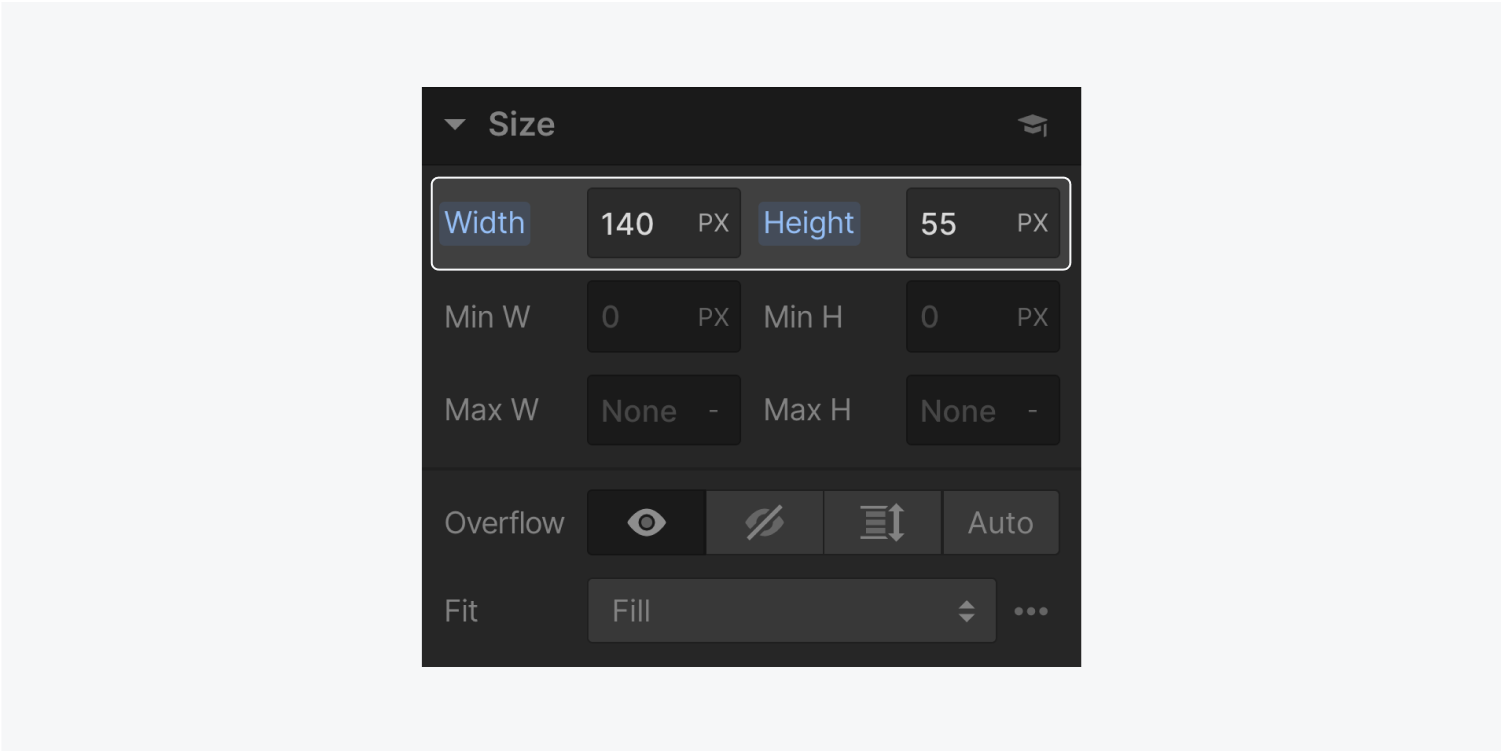The height and width of the screenshot is (751, 1501).
Task: Click the Fit dropdown stepper arrows
Action: [x=966, y=611]
